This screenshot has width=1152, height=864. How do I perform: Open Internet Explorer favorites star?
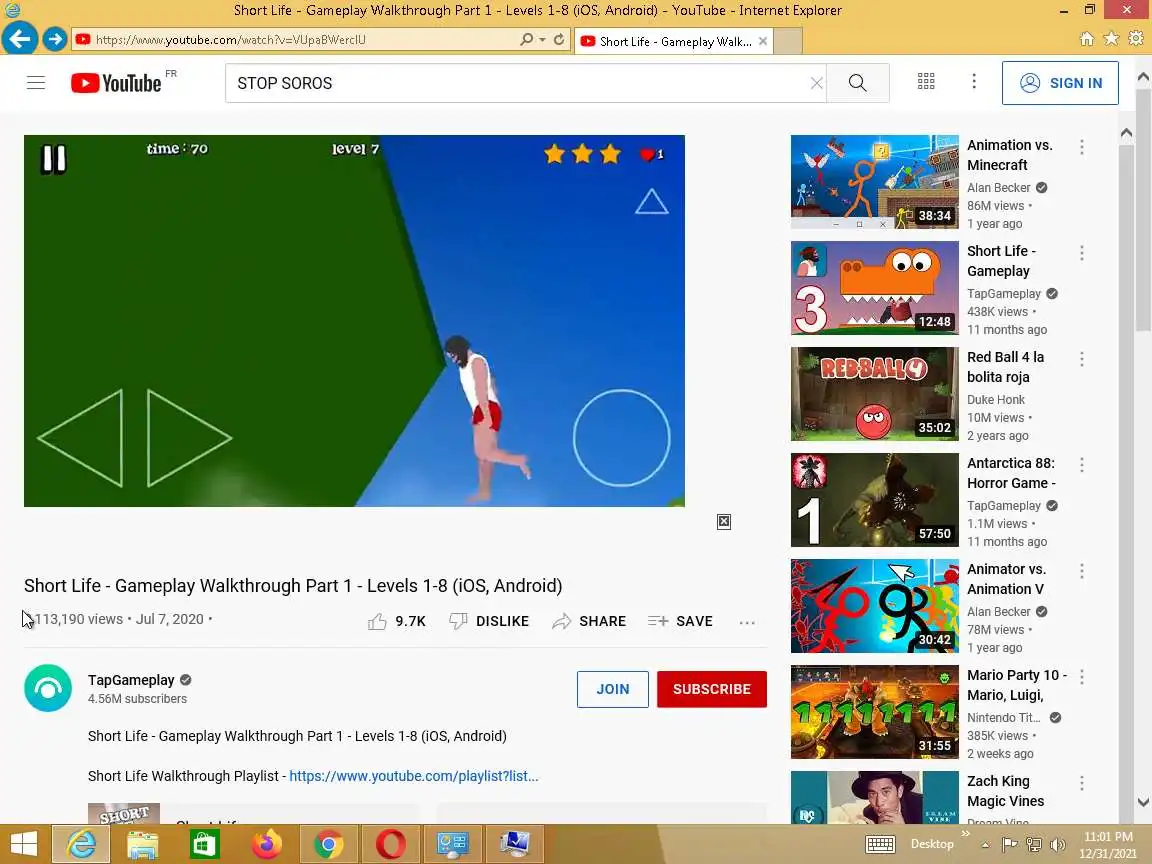1111,39
